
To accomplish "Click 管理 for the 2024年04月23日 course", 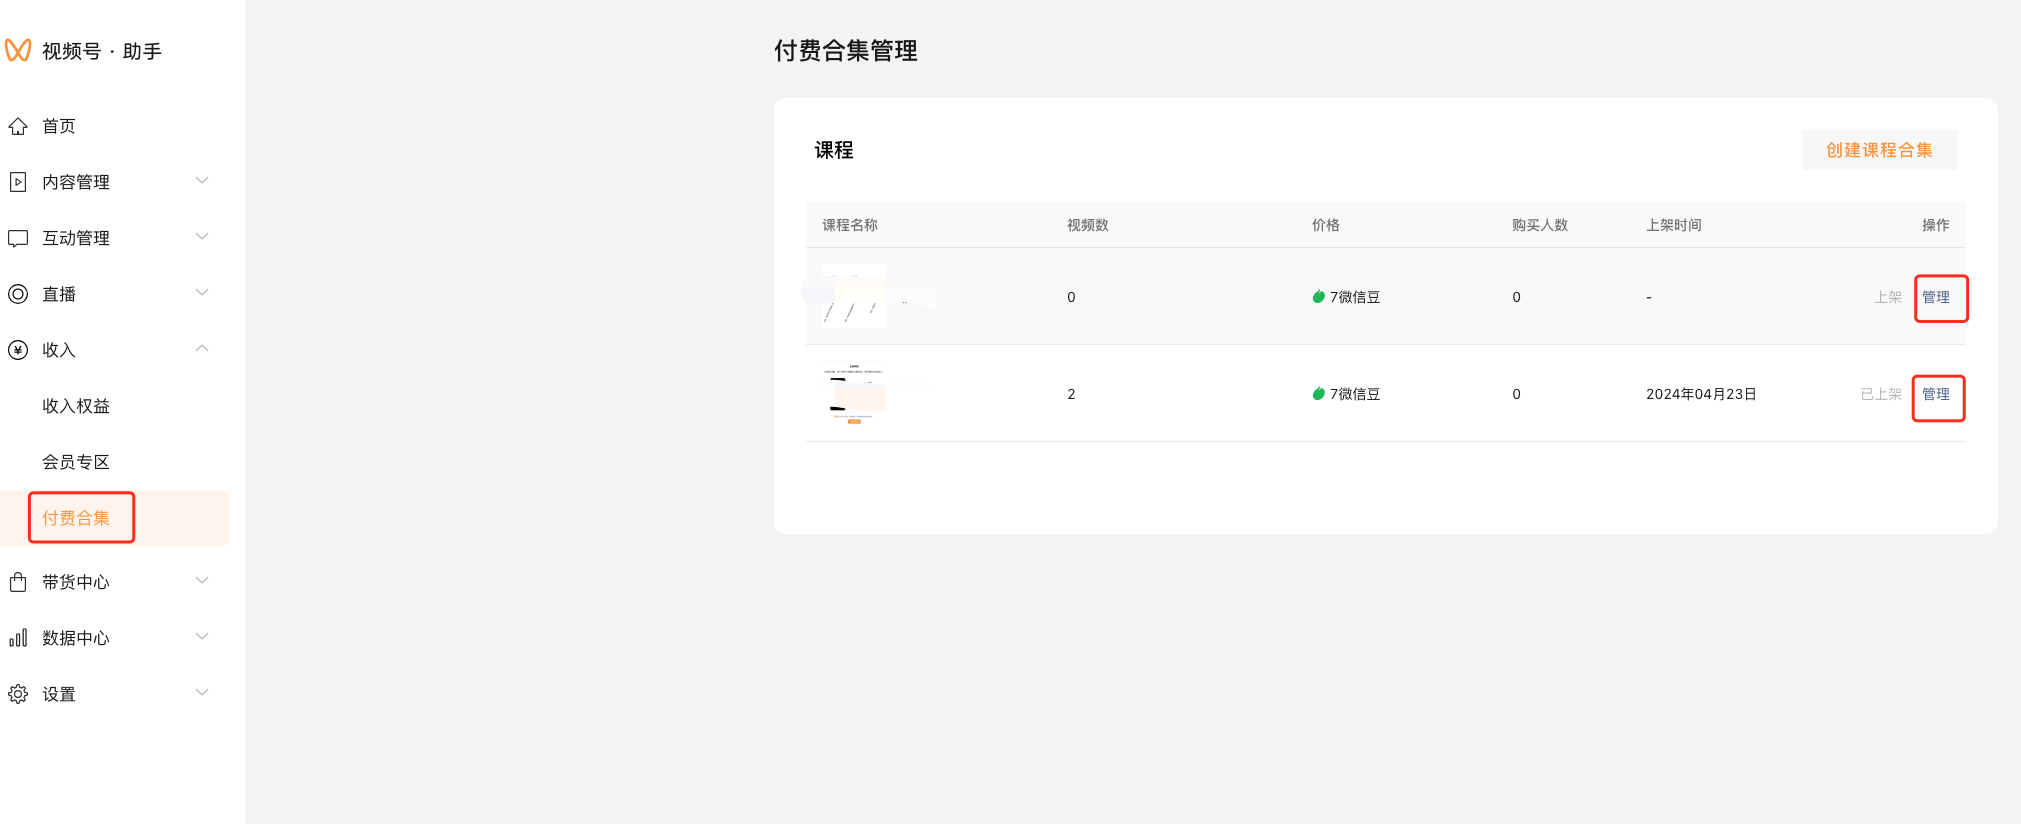I will [x=1936, y=394].
